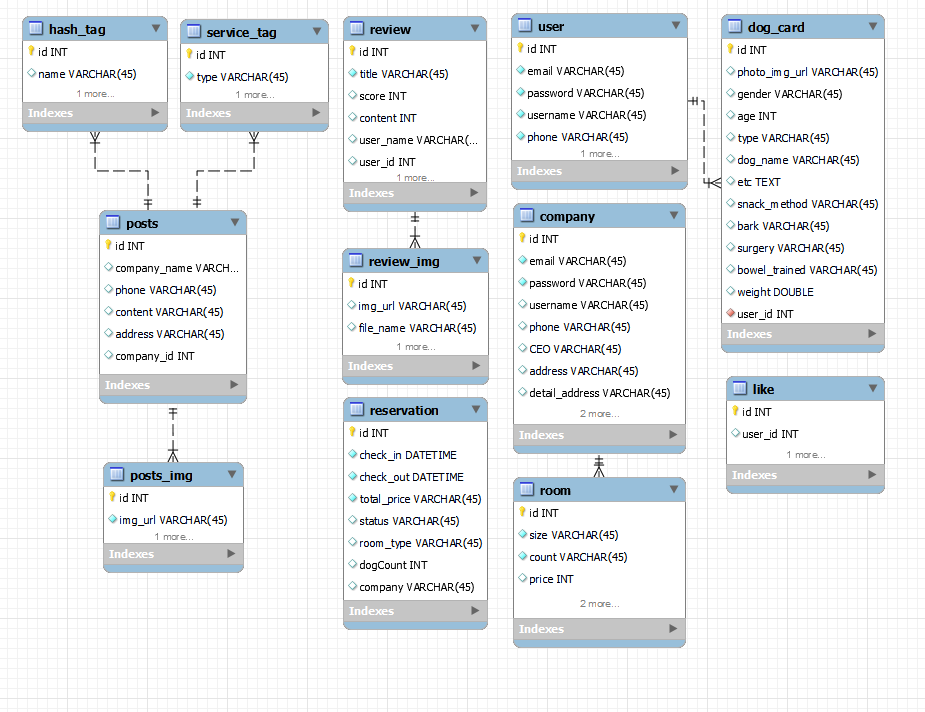Image resolution: width=925 pixels, height=712 pixels.
Task: Click the red foreign key icon of user_id in dog_card
Action: coord(731,313)
